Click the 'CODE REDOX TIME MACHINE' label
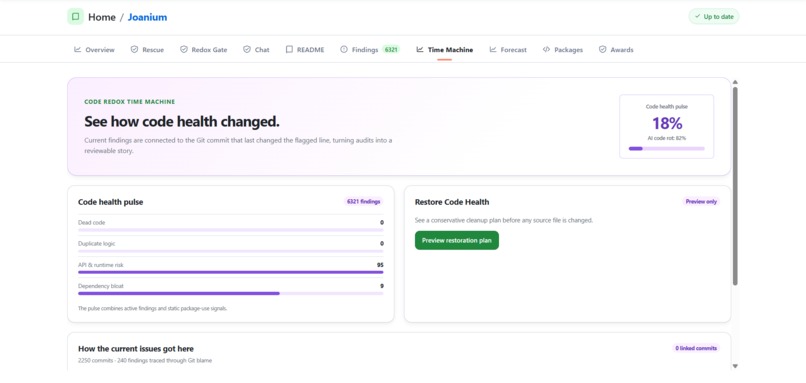 (130, 102)
